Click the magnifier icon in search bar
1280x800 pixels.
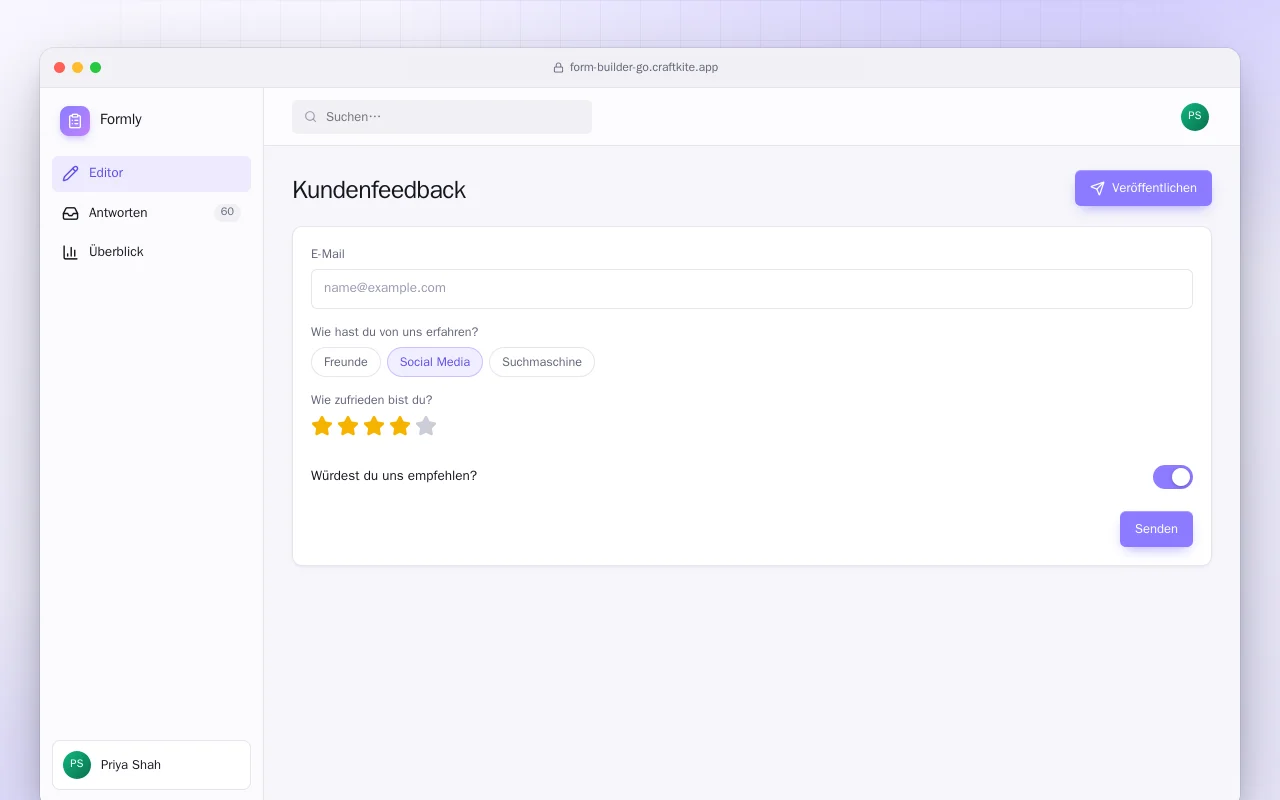point(311,117)
